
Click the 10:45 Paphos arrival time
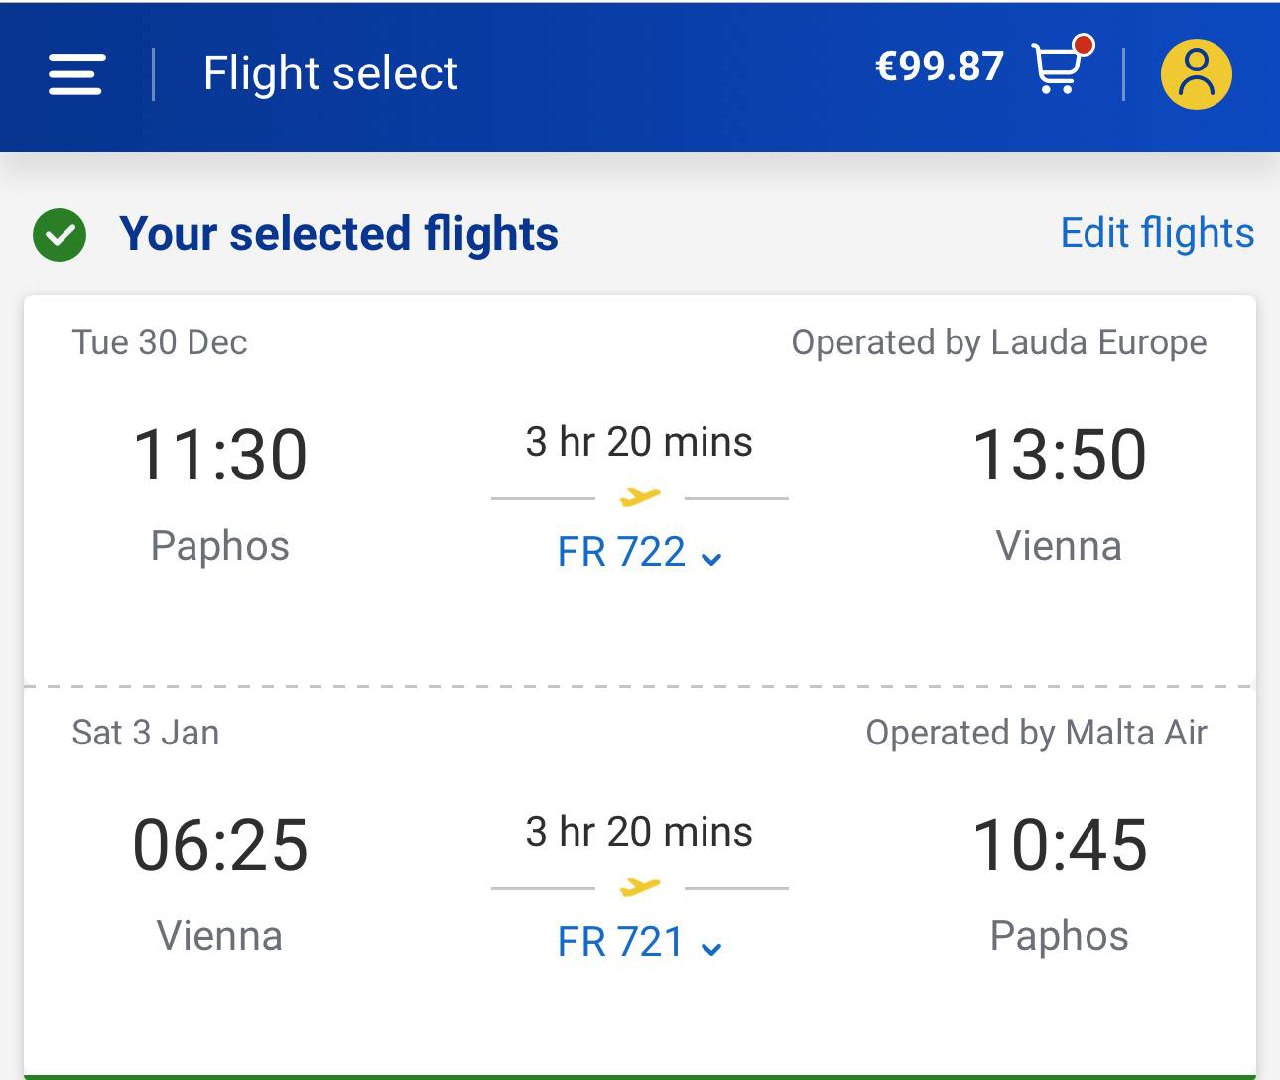tap(1059, 845)
